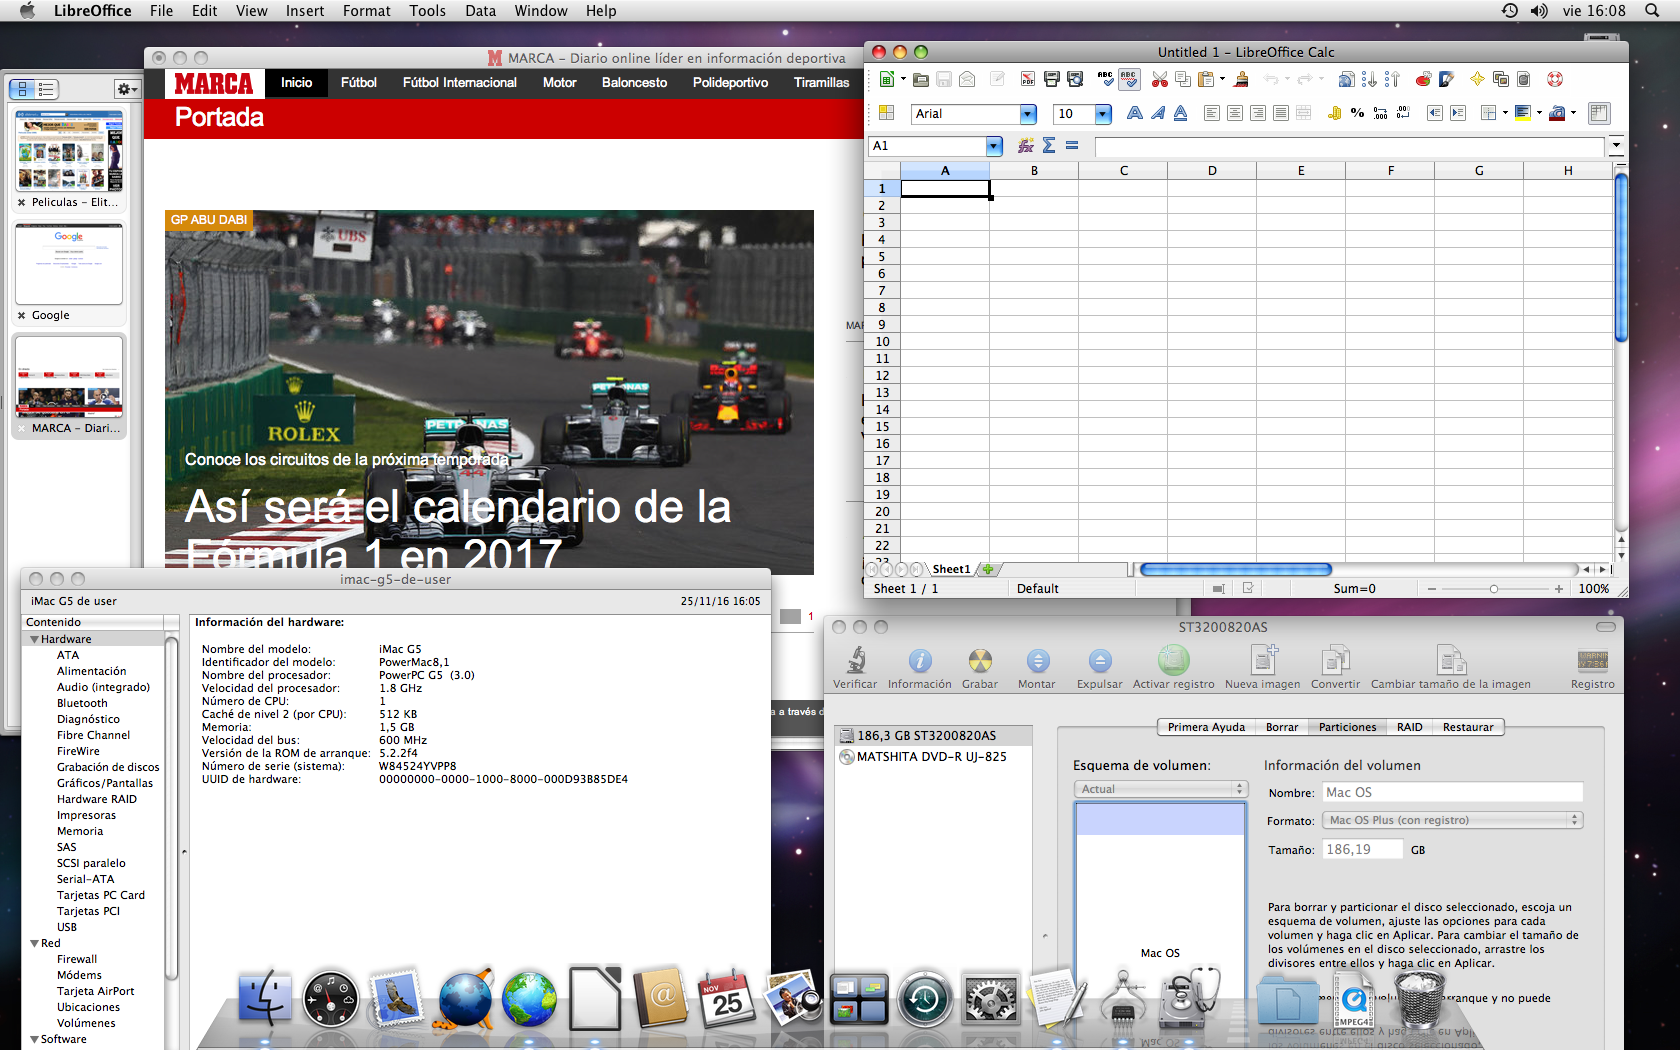Adjust the Calc zoom slider
This screenshot has height=1050, width=1680.
(x=1494, y=589)
